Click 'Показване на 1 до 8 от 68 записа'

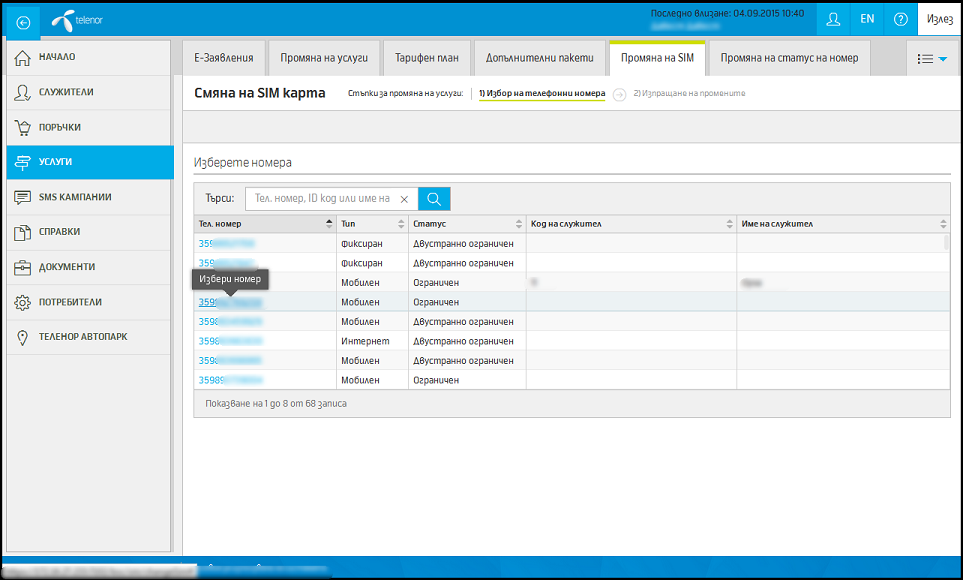(276, 404)
